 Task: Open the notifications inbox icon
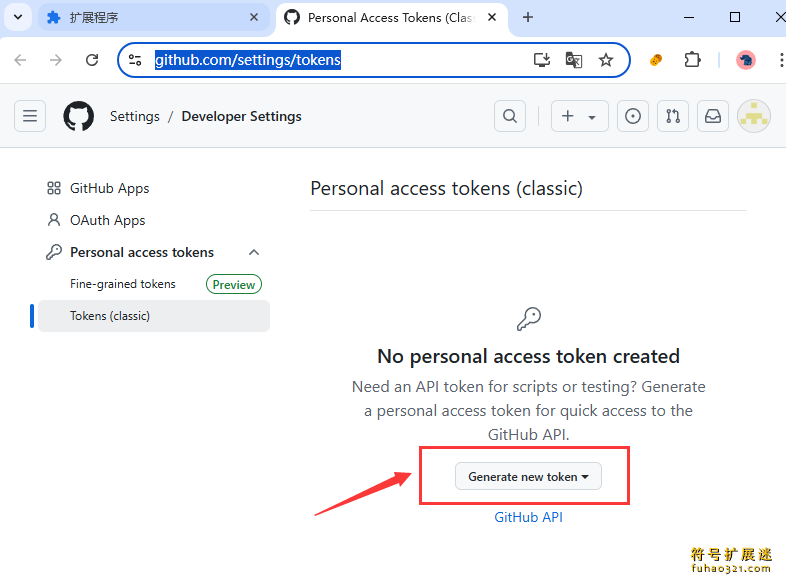[713, 116]
